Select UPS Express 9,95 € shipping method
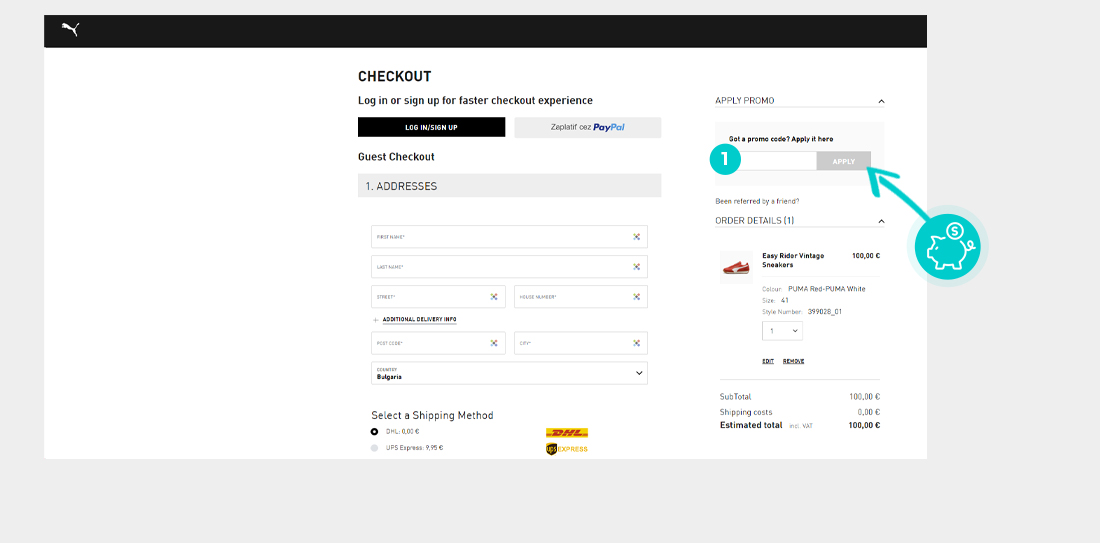This screenshot has height=543, width=1100. coord(375,448)
